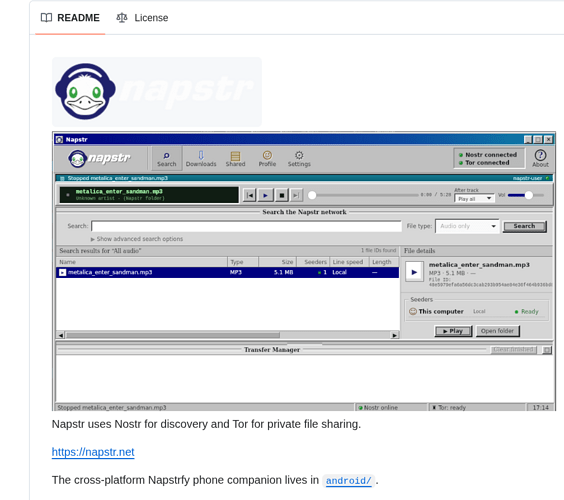Viewport: 564px width, 500px height.
Task: Click the Open folder button
Action: (x=497, y=331)
